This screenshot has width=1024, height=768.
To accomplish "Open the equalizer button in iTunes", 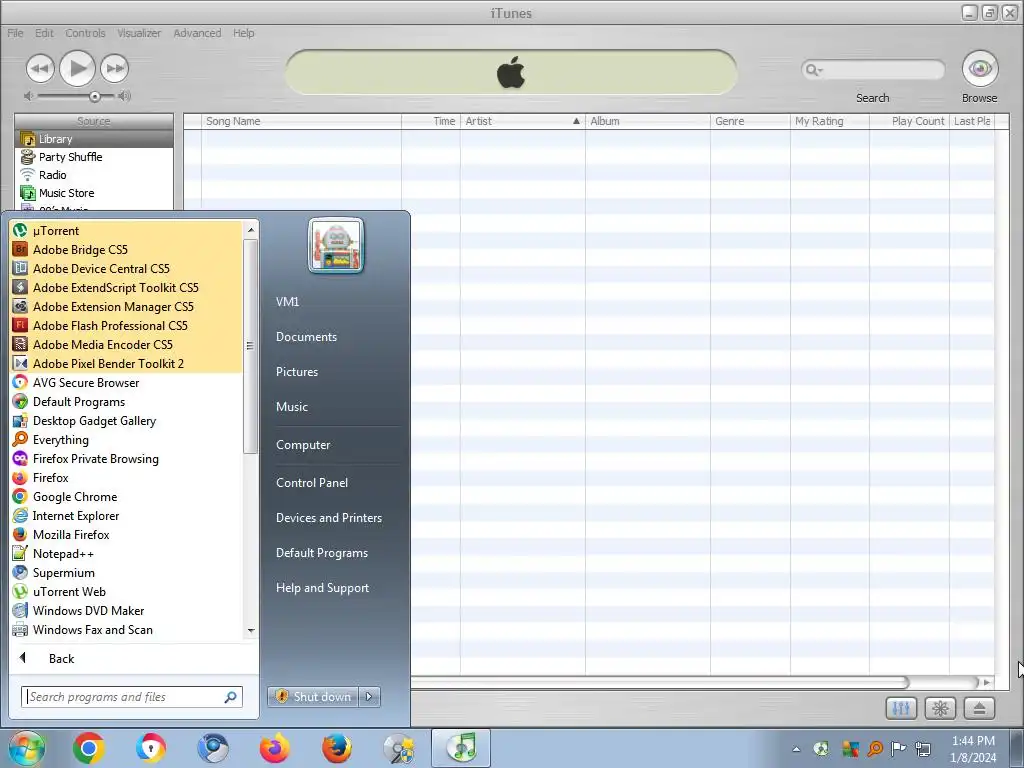I will (901, 708).
